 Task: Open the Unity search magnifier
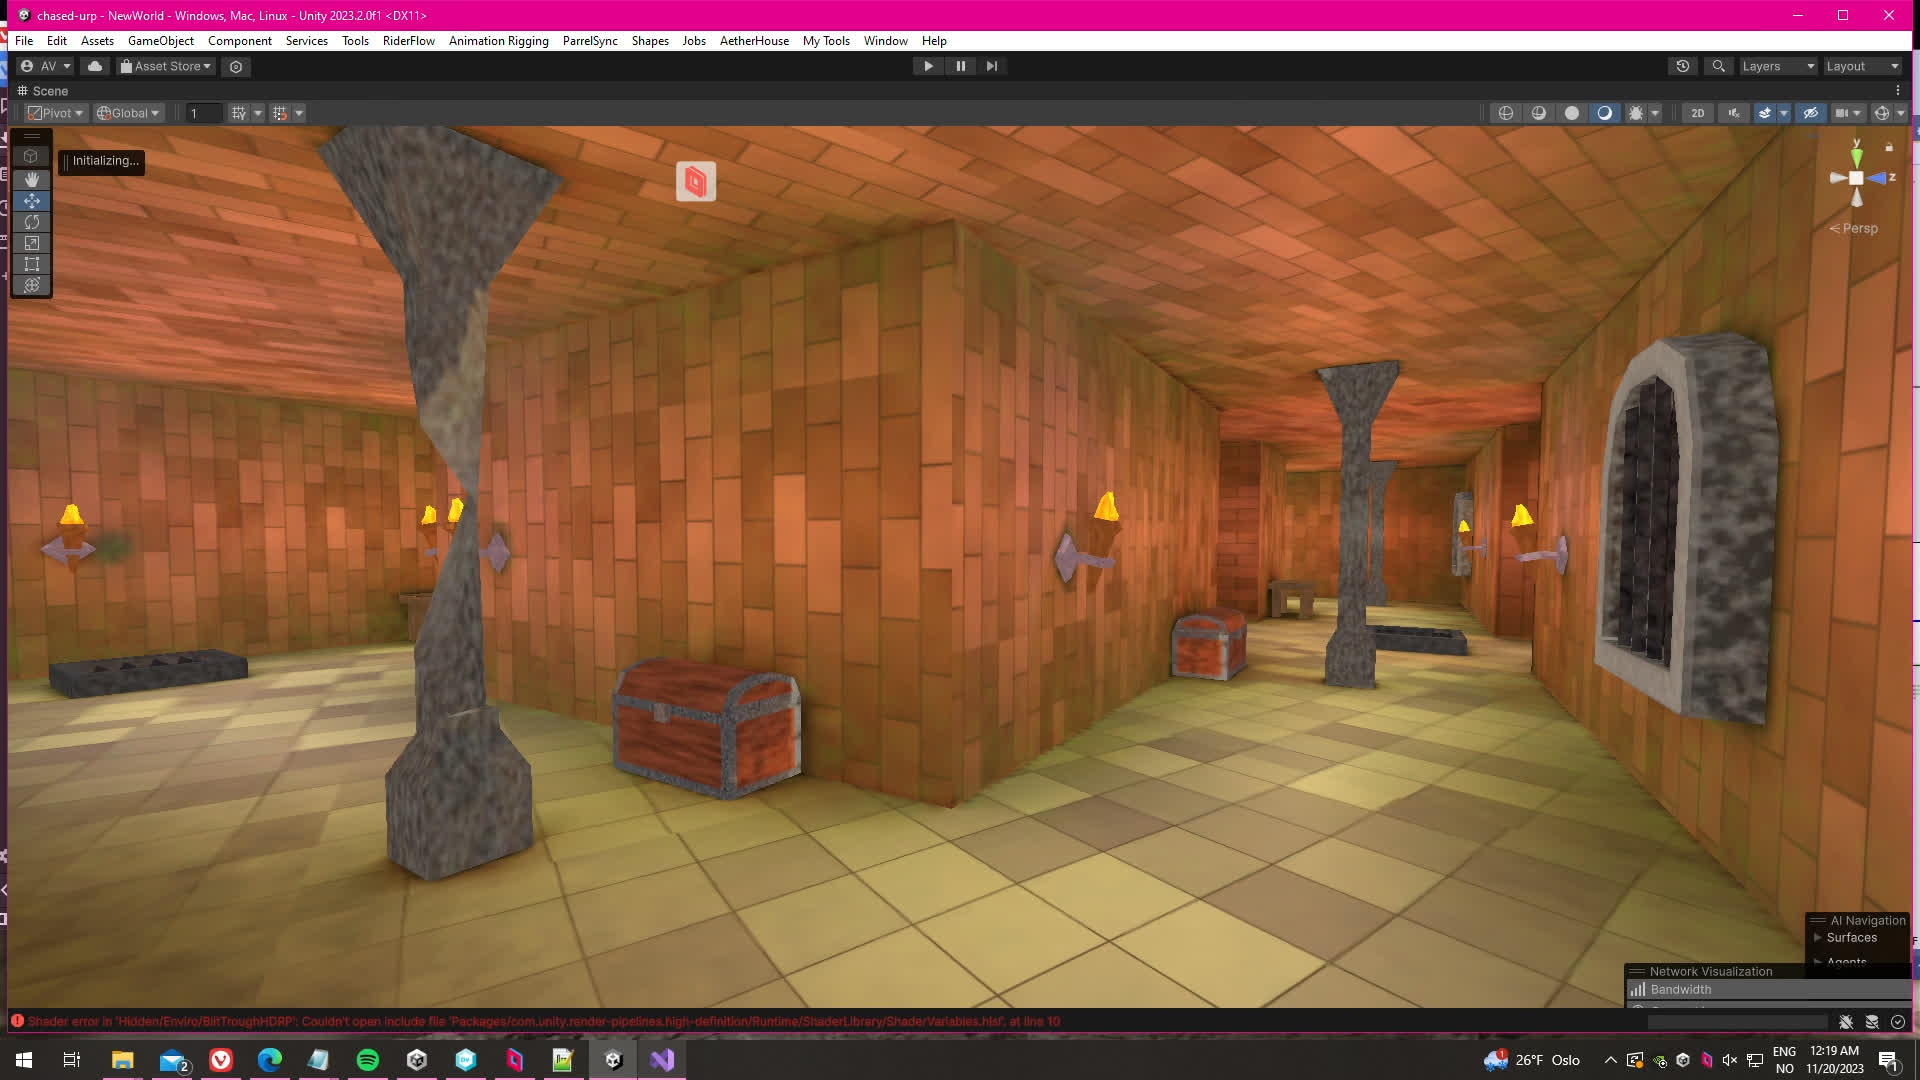click(x=1718, y=66)
